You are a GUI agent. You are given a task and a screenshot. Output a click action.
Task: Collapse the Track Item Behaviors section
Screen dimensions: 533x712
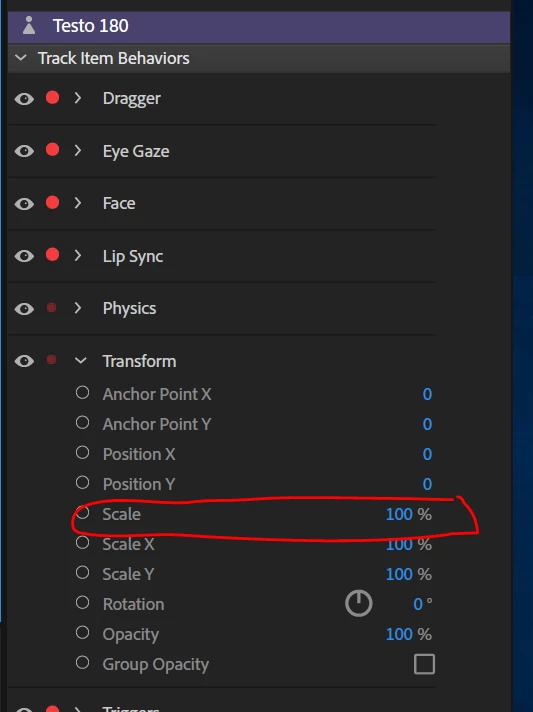coord(21,58)
